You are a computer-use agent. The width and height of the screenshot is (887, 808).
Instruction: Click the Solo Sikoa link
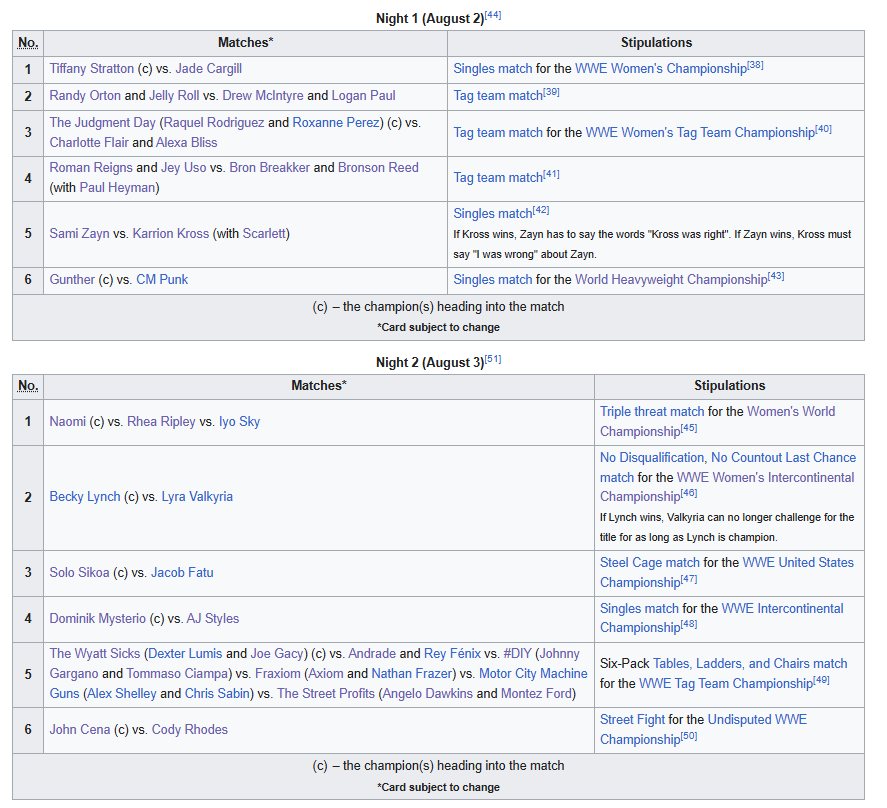[x=79, y=573]
